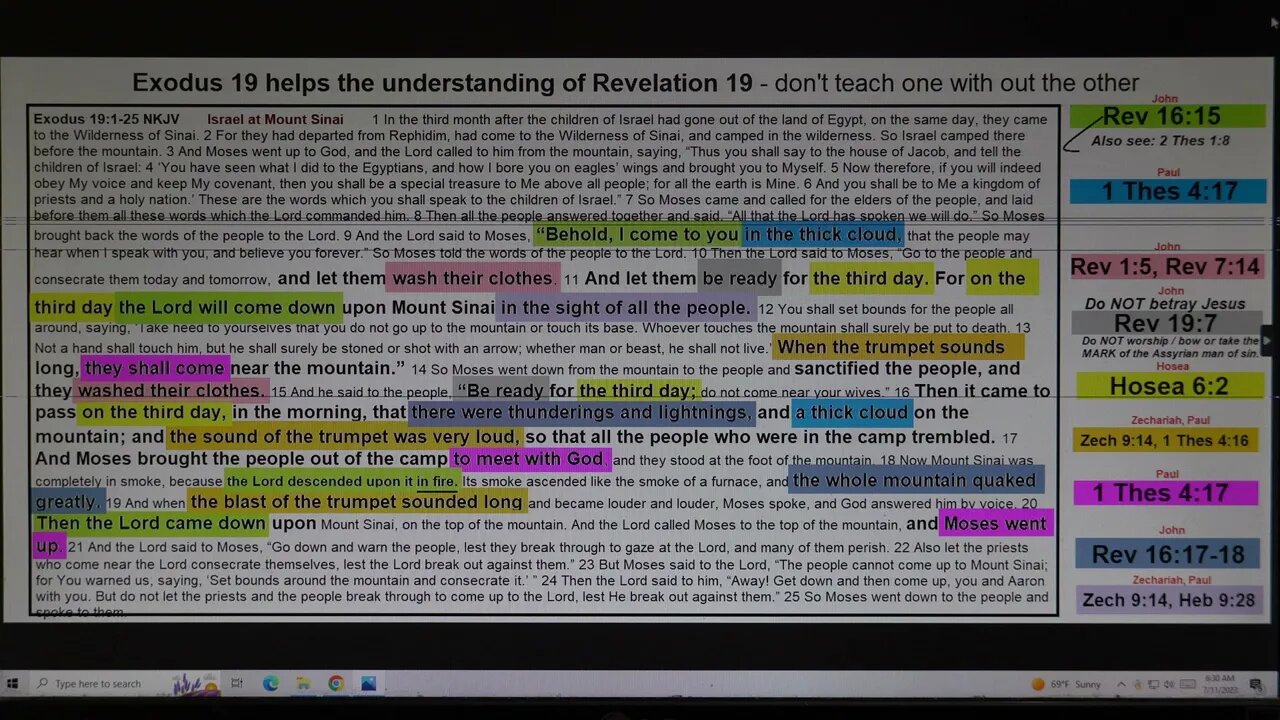Image resolution: width=1280 pixels, height=720 pixels.
Task: Click the gray 'Rev 19:7' reference label
Action: tap(1166, 323)
